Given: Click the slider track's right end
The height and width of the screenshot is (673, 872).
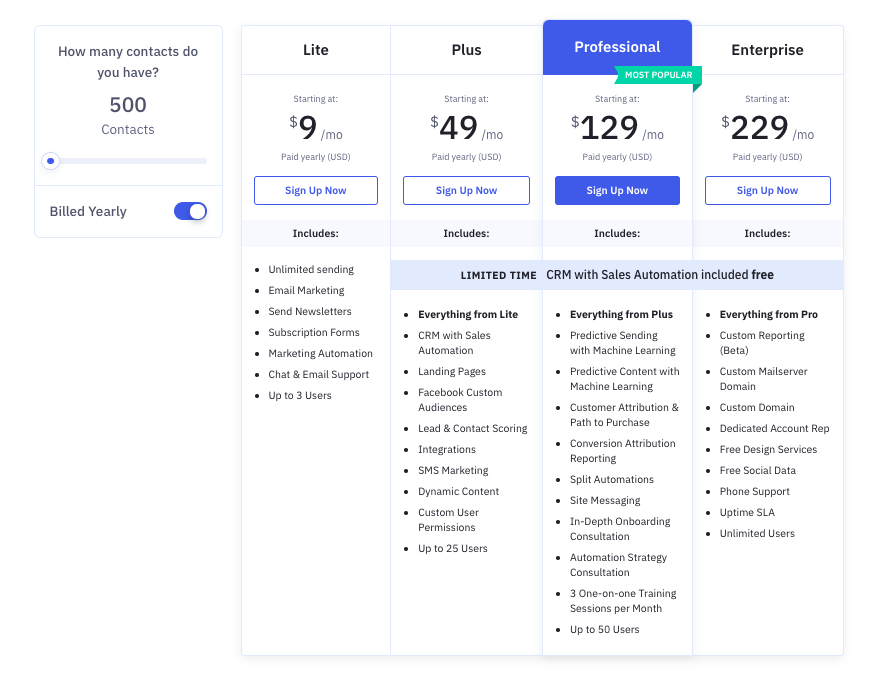Looking at the screenshot, I should point(204,161).
